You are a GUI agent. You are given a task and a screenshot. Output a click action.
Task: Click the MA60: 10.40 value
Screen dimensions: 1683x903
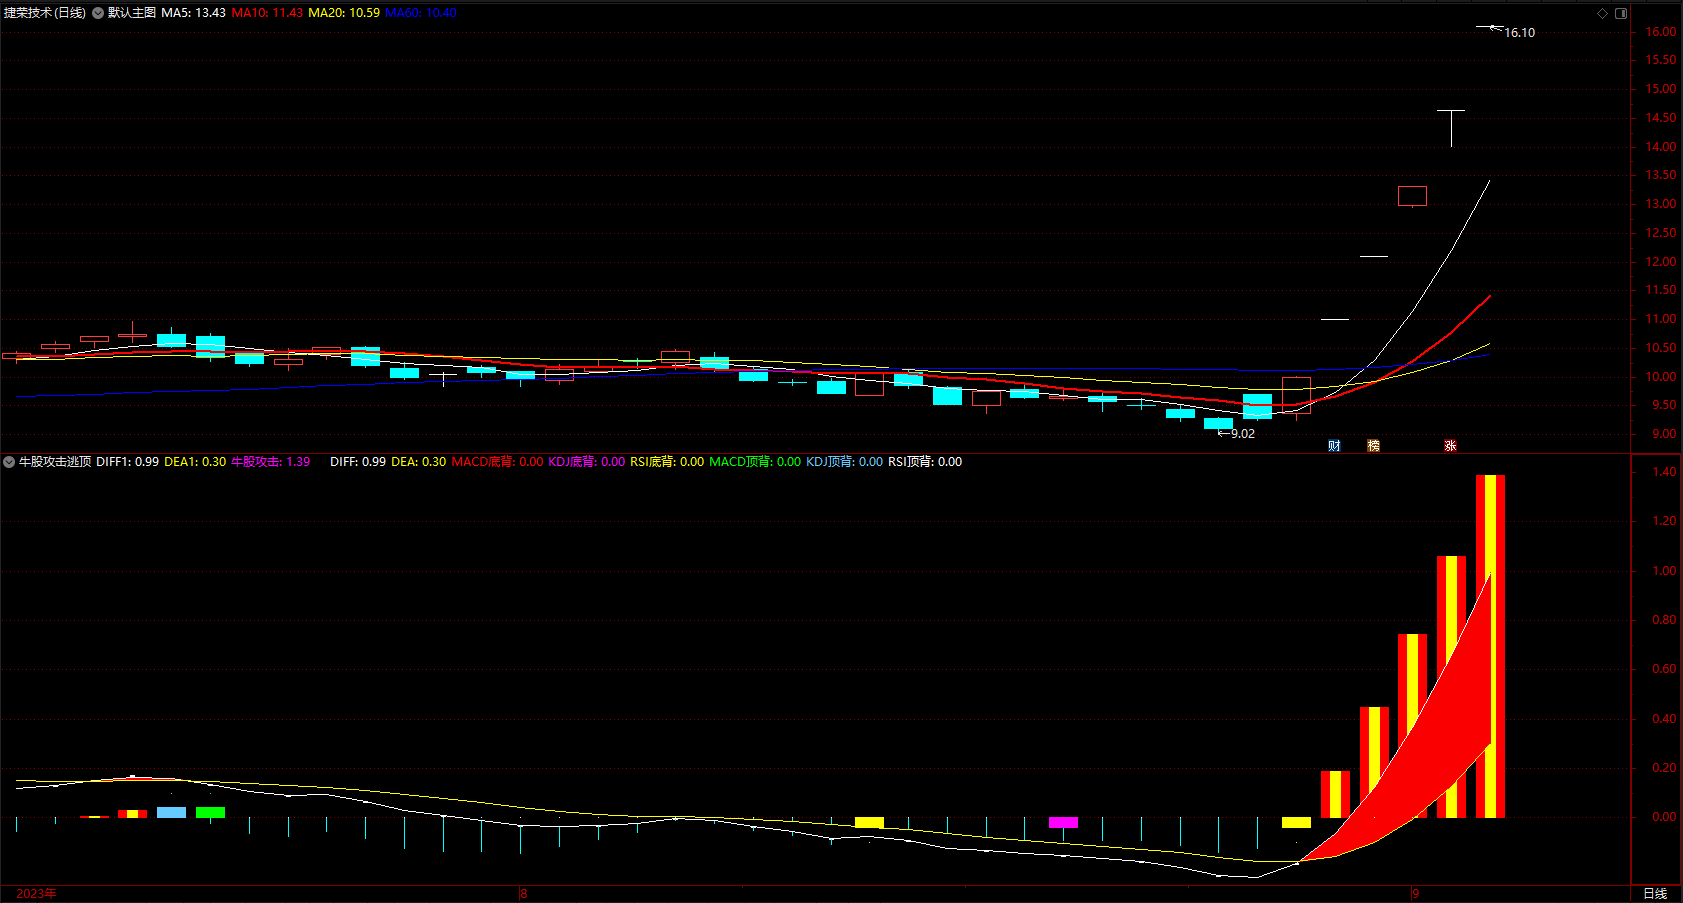pyautogui.click(x=421, y=13)
